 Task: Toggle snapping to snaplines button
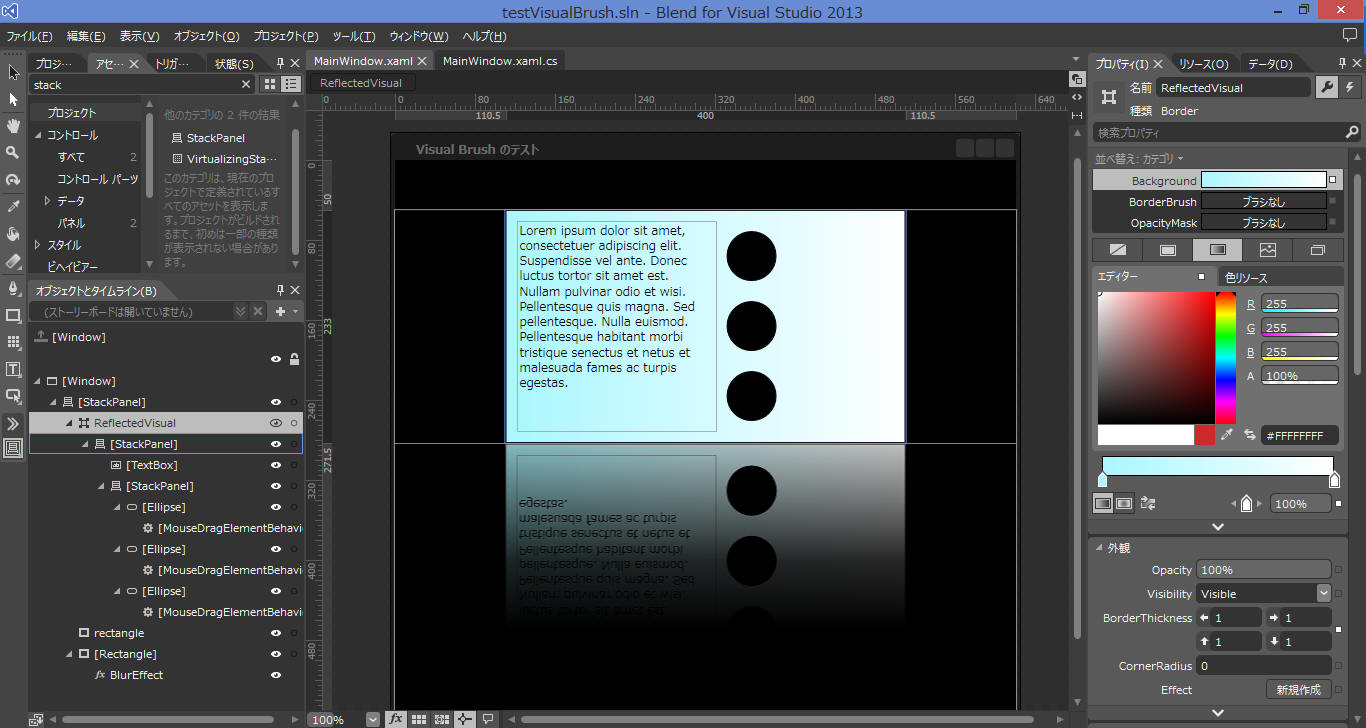pos(465,719)
